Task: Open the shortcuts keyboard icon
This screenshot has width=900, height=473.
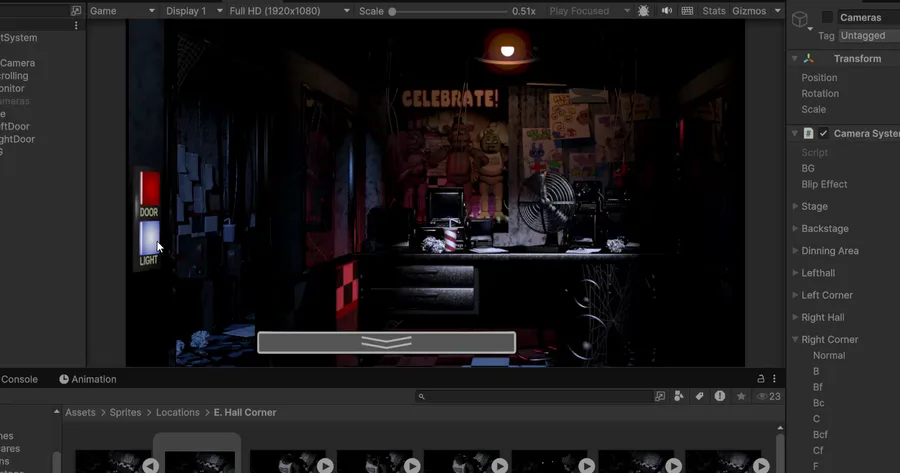Action: tap(687, 11)
